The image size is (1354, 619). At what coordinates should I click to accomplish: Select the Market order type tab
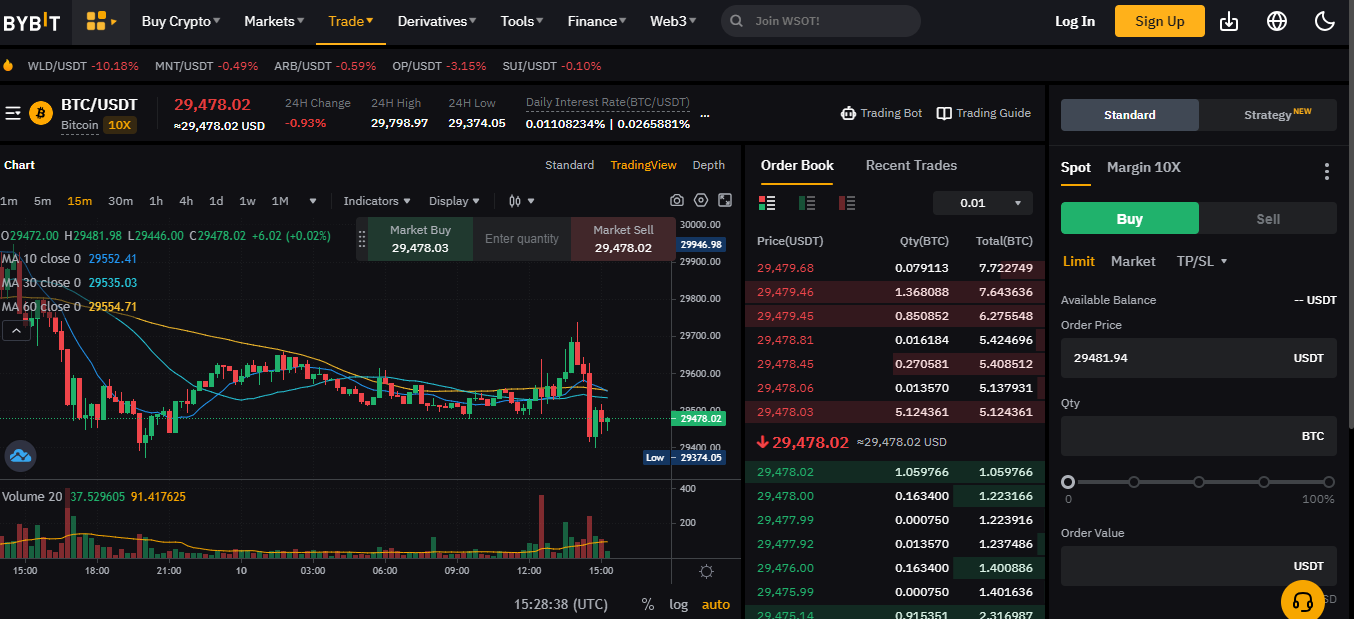(1133, 261)
